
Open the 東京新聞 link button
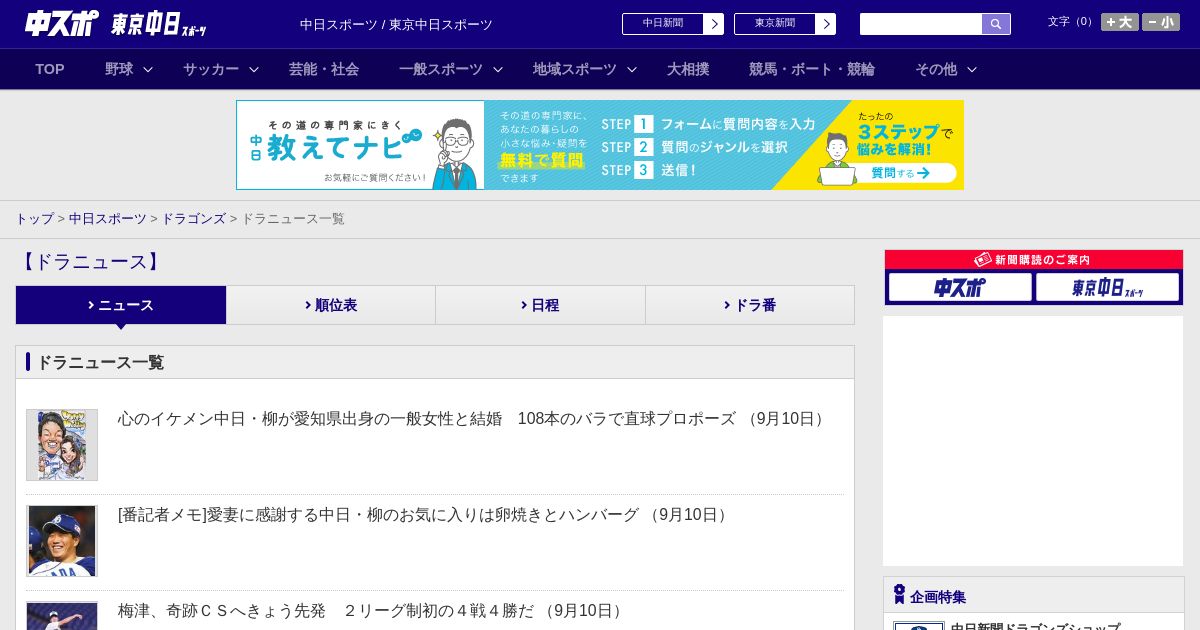[x=775, y=24]
